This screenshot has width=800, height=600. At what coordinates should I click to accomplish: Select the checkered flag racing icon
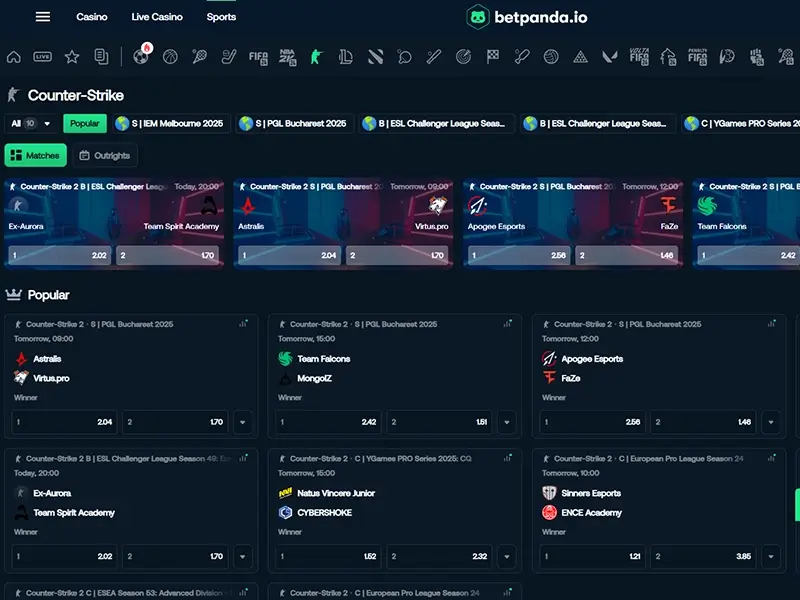click(492, 57)
